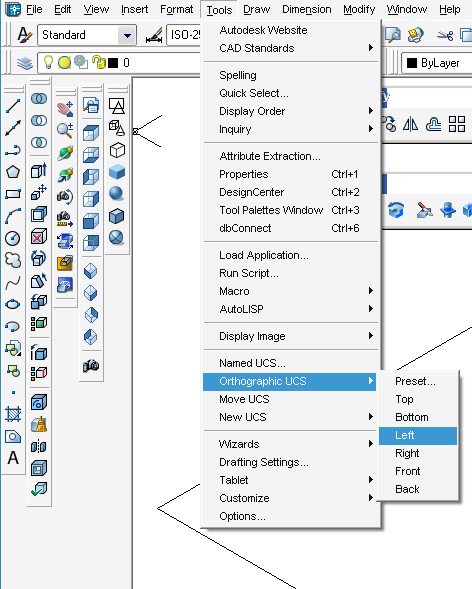The image size is (472, 589).
Task: Choose Load Application... entry
Action: (x=290, y=255)
